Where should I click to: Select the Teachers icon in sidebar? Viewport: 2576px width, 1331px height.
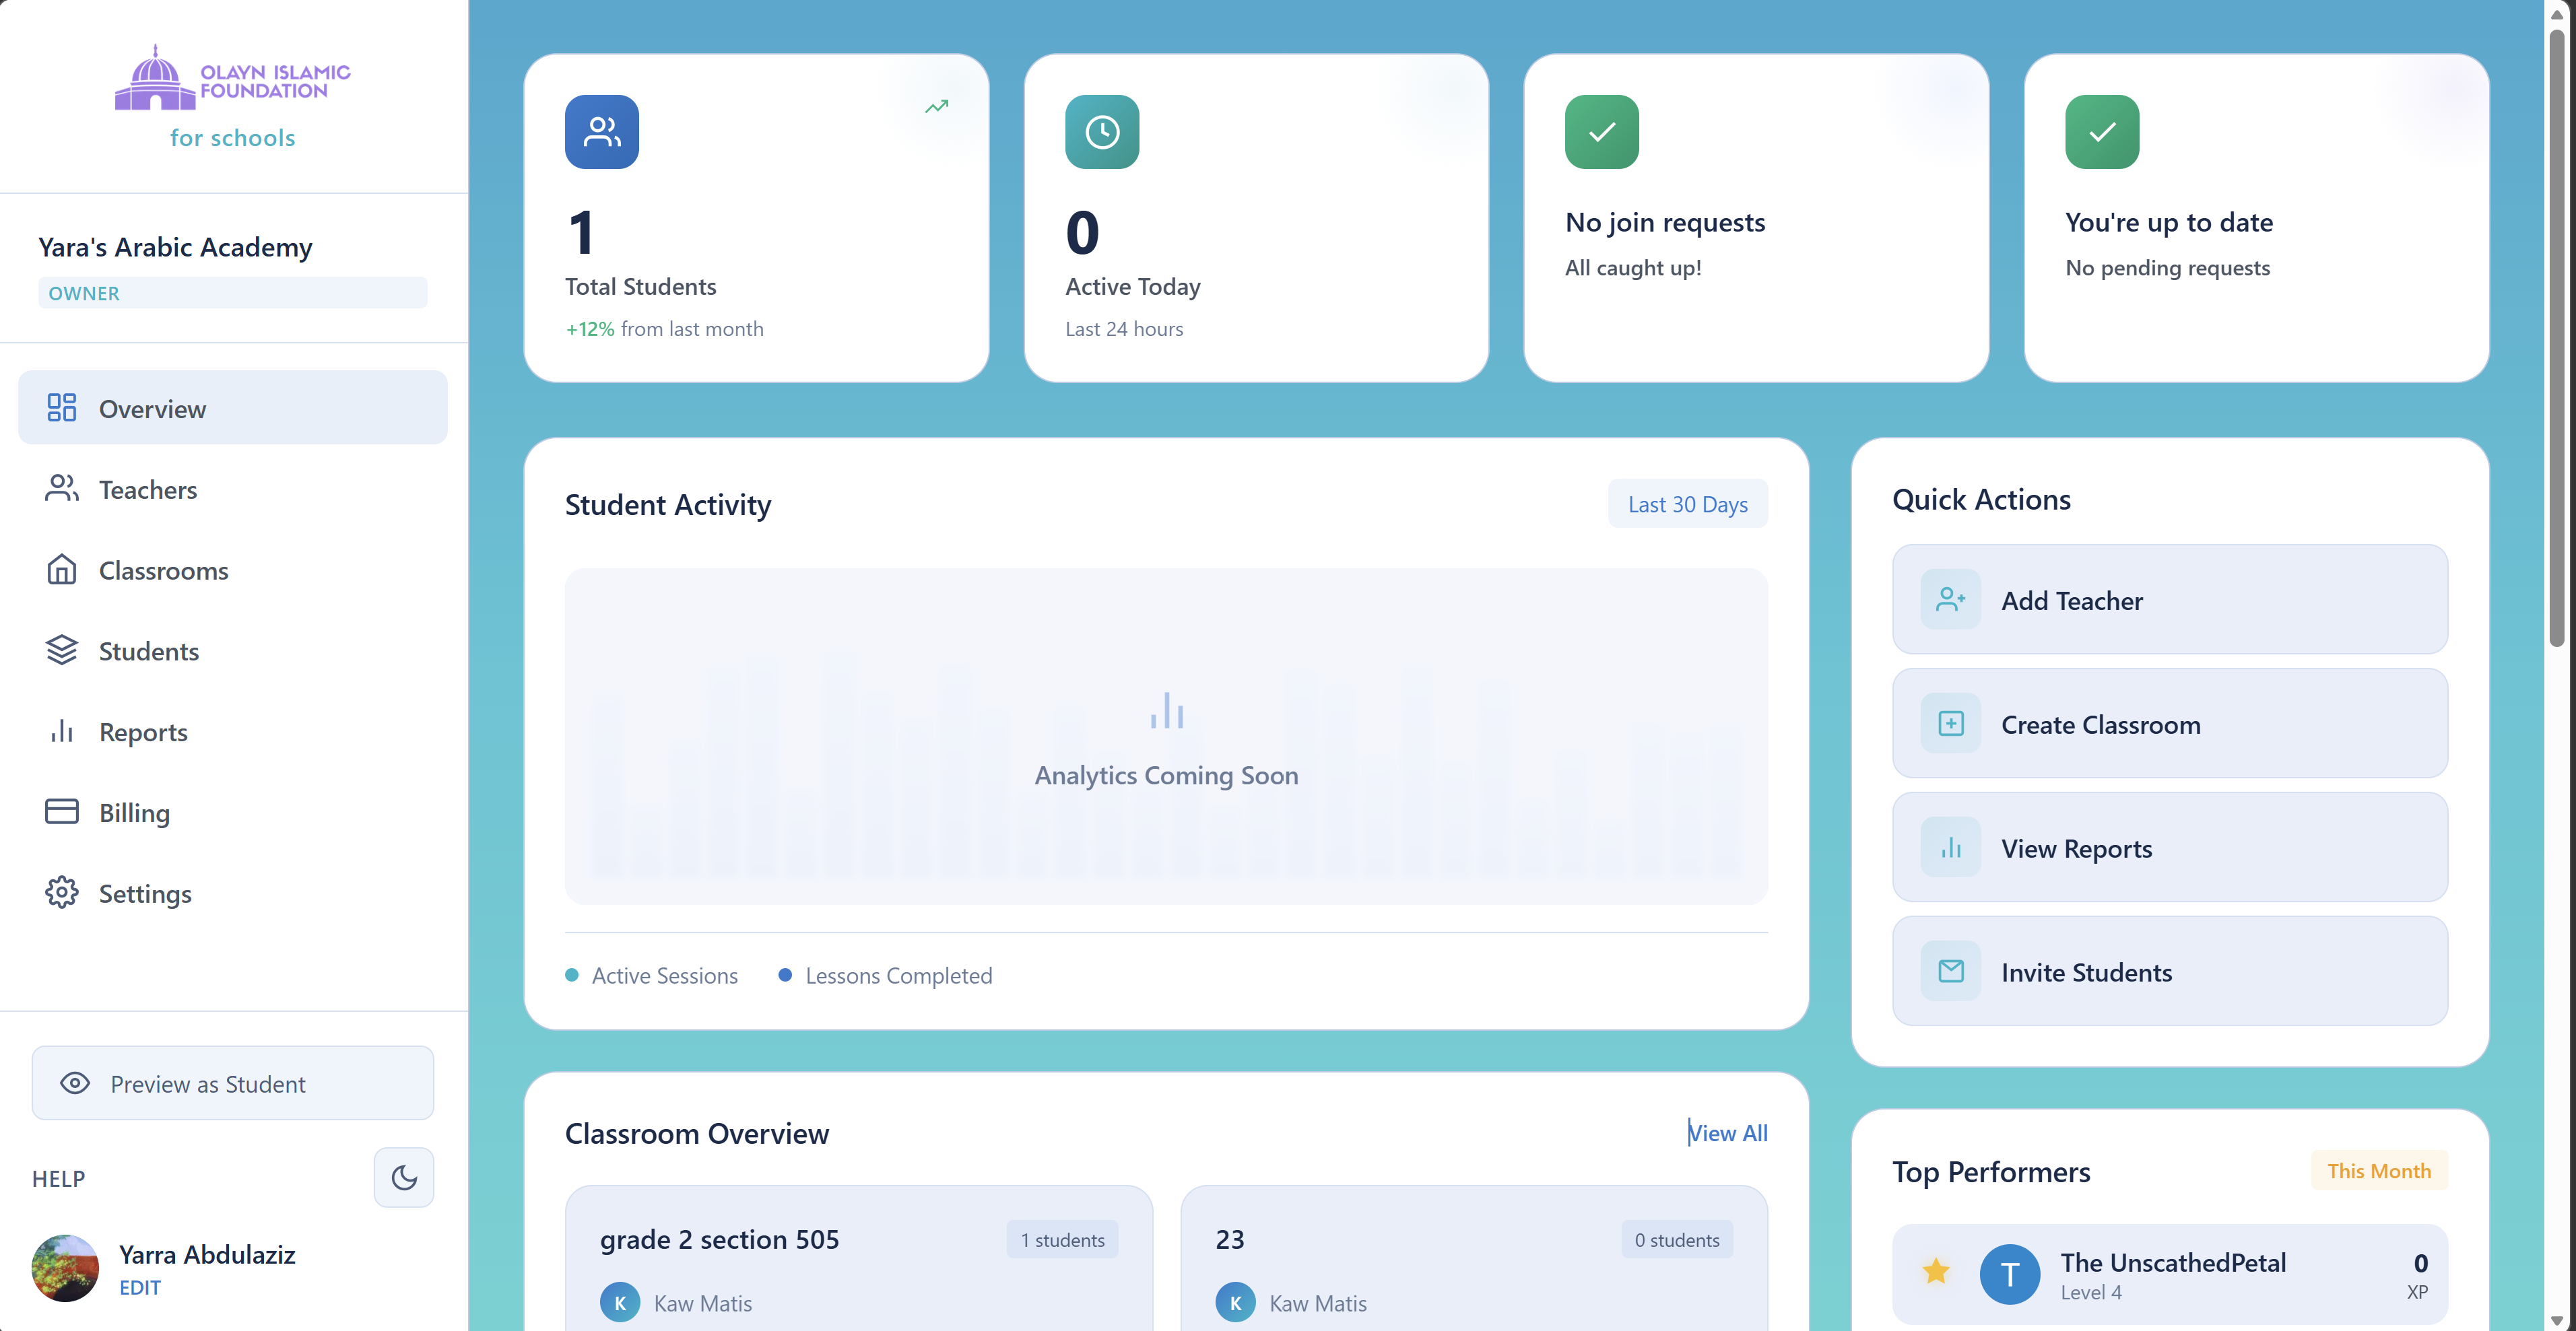click(61, 489)
